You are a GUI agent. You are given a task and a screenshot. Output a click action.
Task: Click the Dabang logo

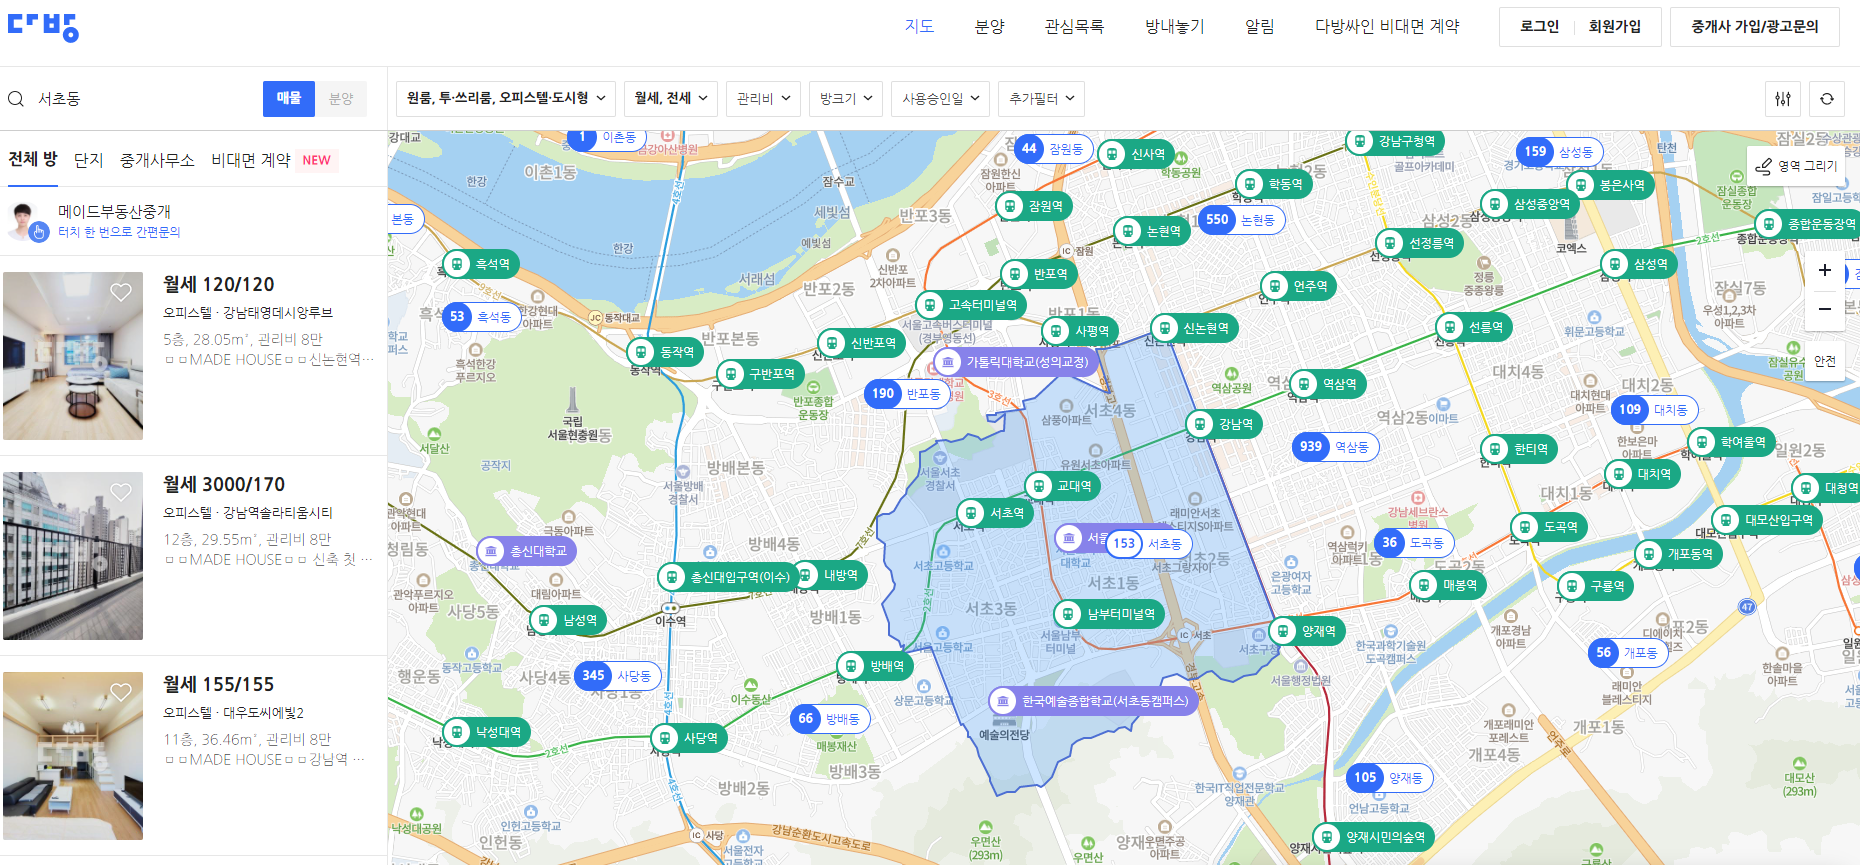43,27
